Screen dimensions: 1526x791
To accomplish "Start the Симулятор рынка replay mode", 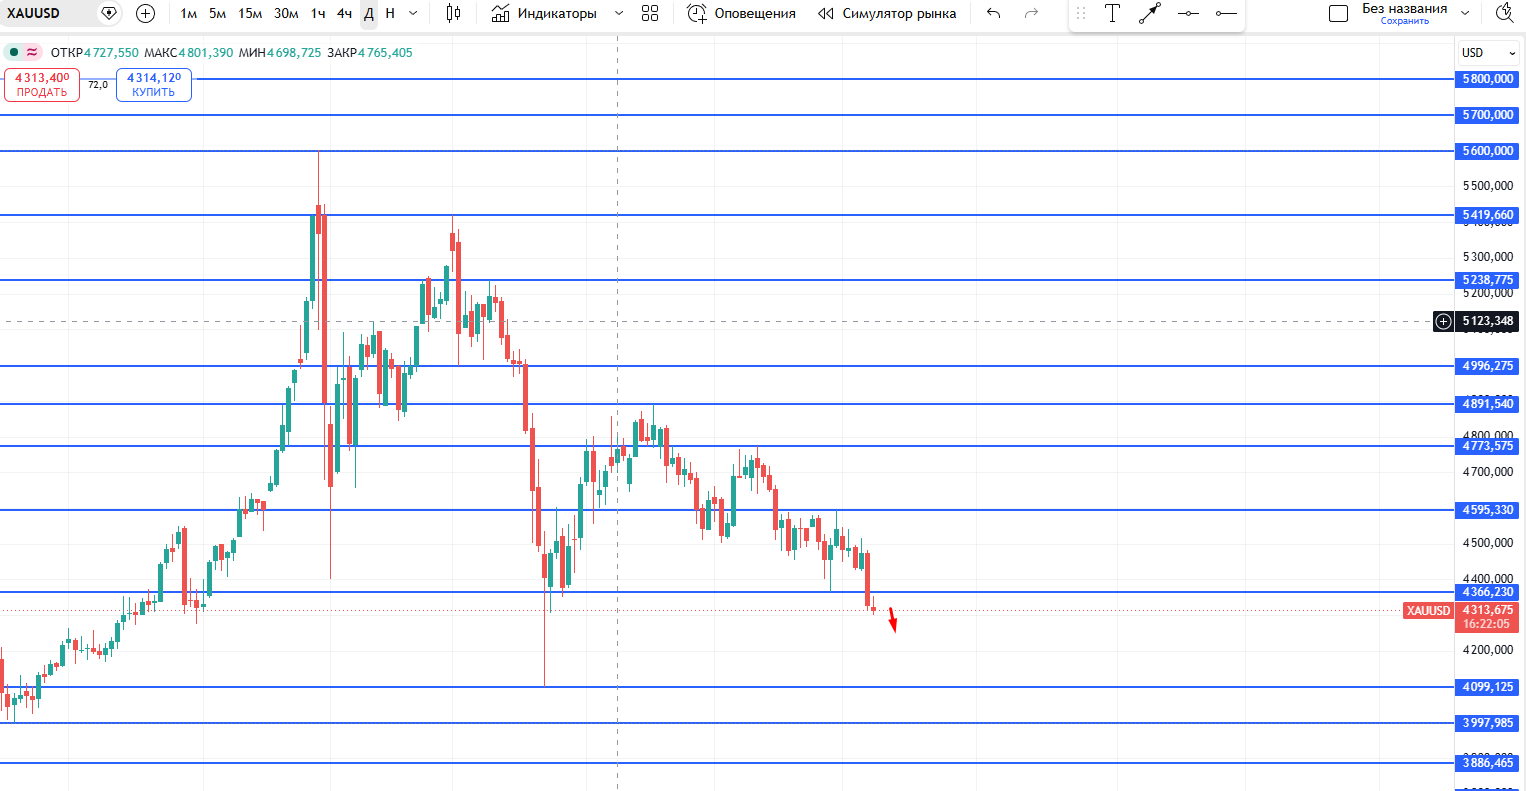I will point(887,13).
